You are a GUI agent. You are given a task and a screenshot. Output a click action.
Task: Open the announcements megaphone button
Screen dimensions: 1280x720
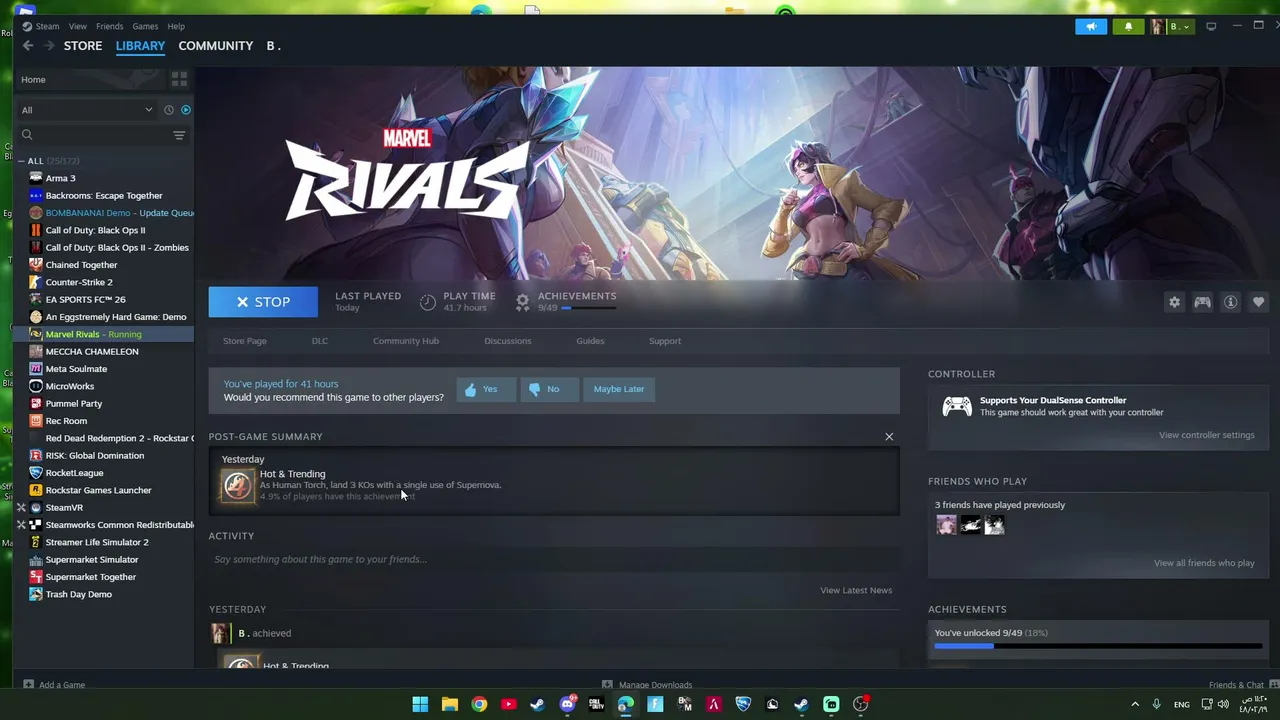tap(1091, 26)
